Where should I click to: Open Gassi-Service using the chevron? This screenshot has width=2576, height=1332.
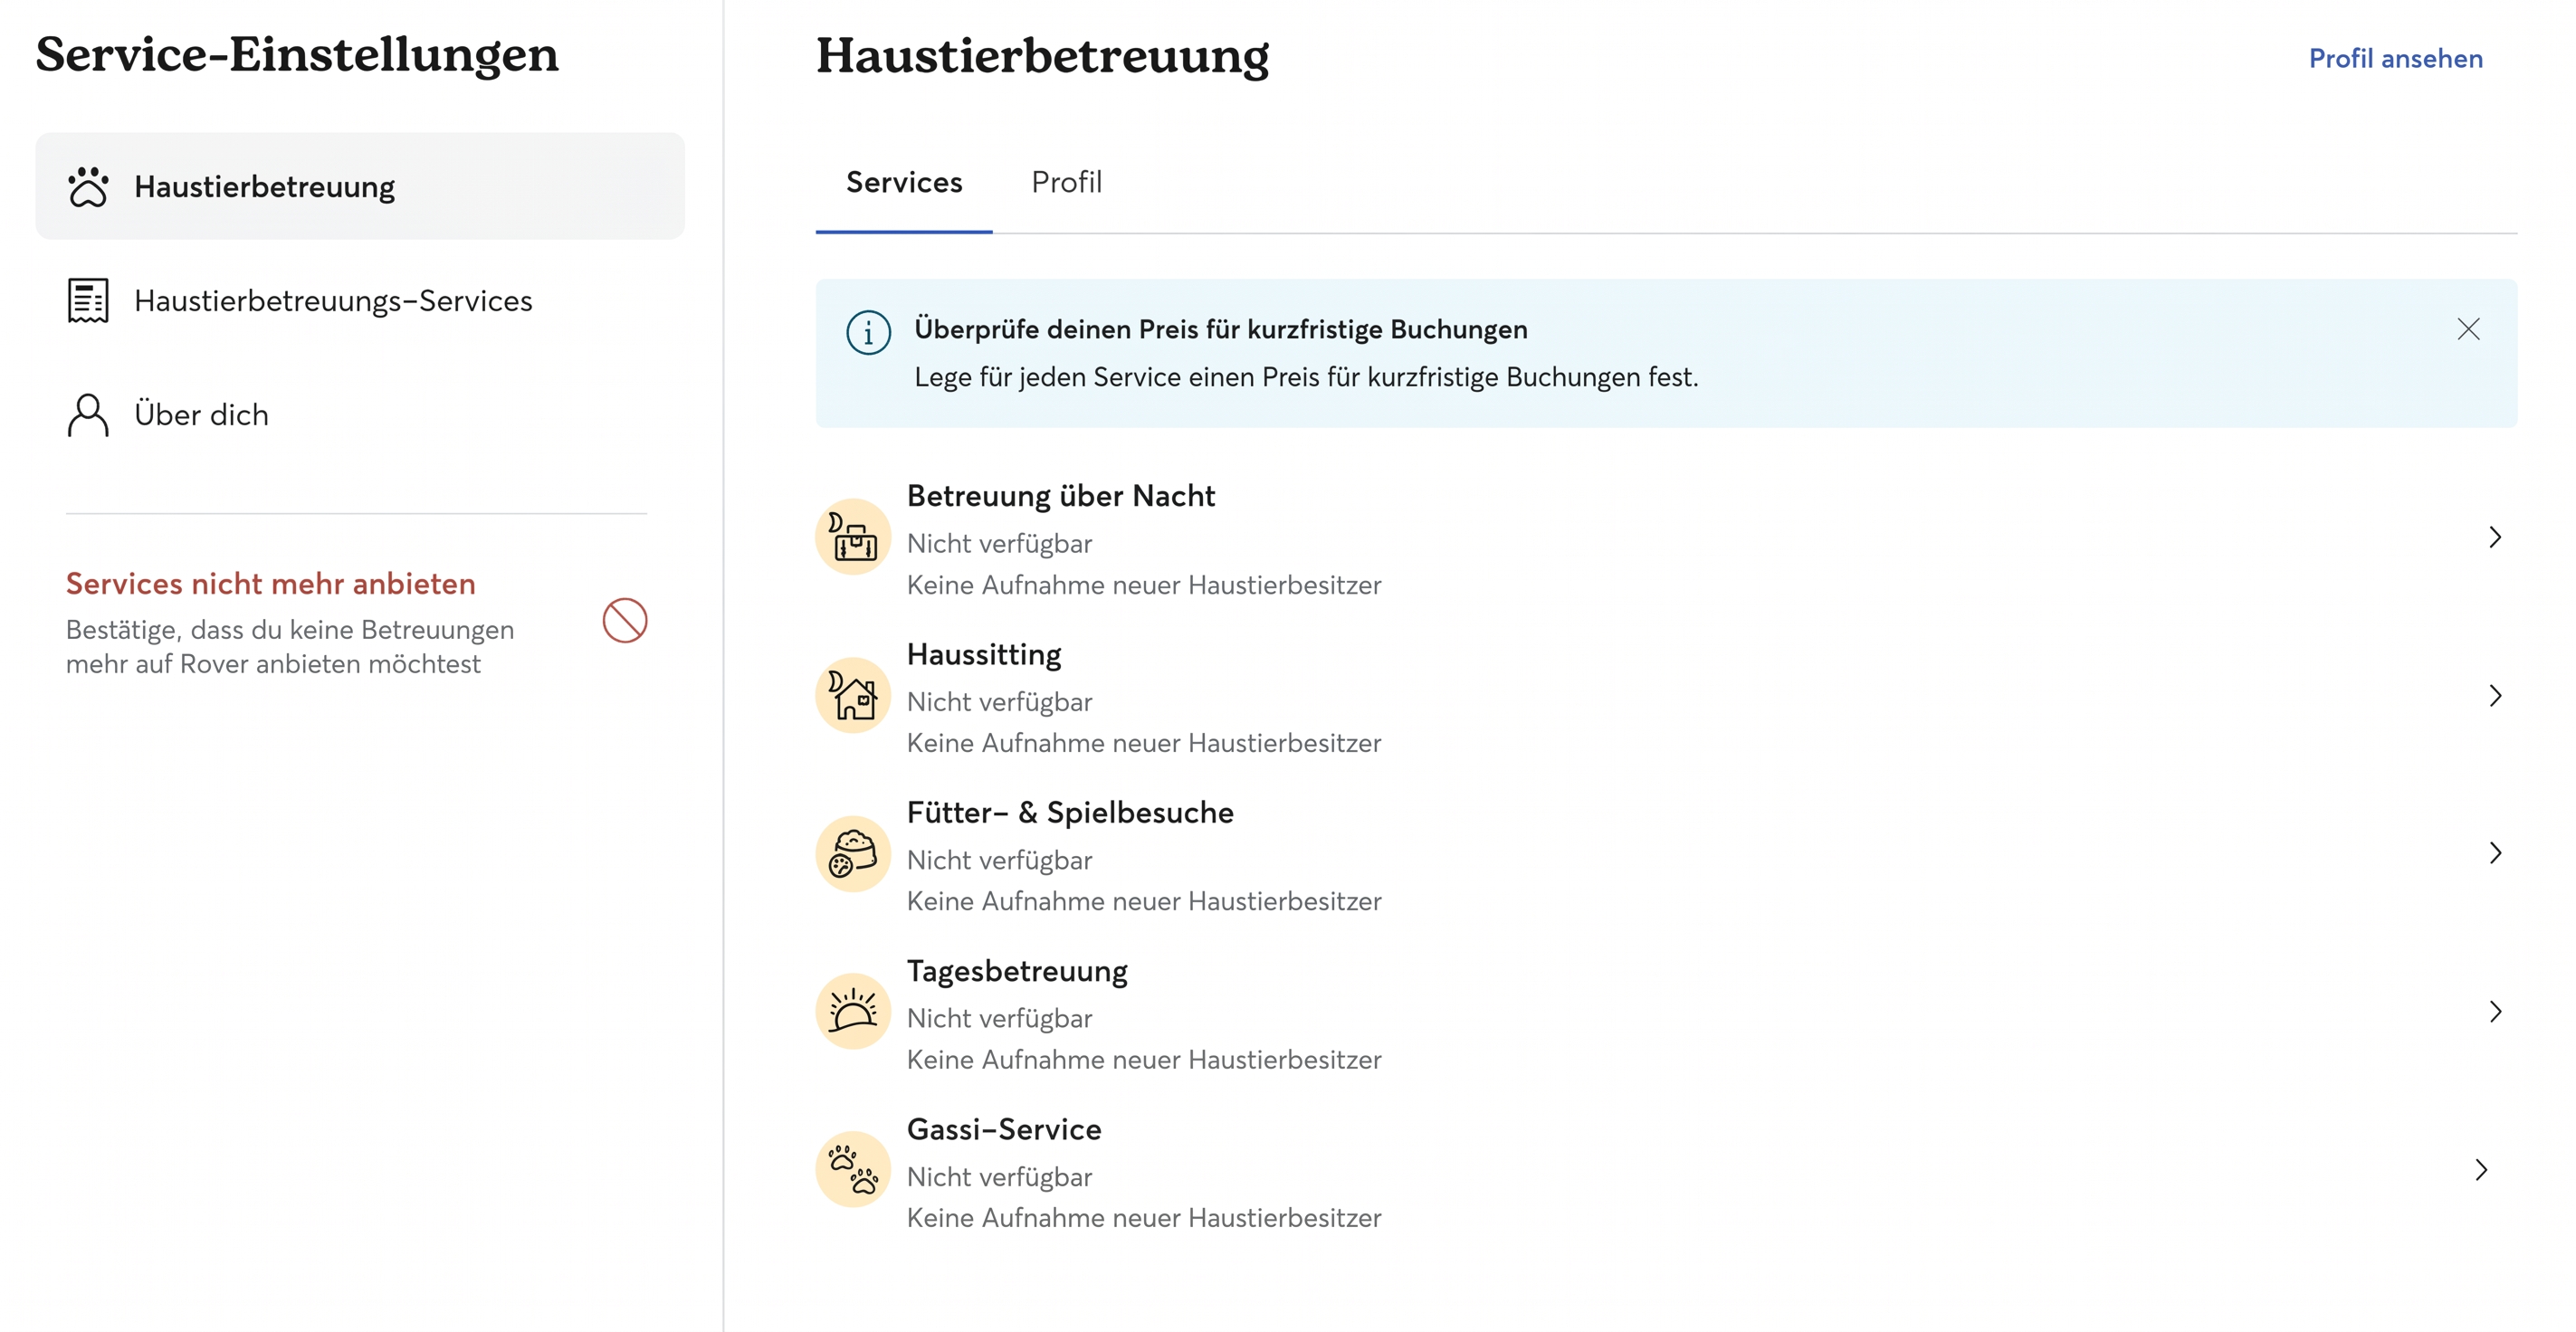click(x=2481, y=1170)
